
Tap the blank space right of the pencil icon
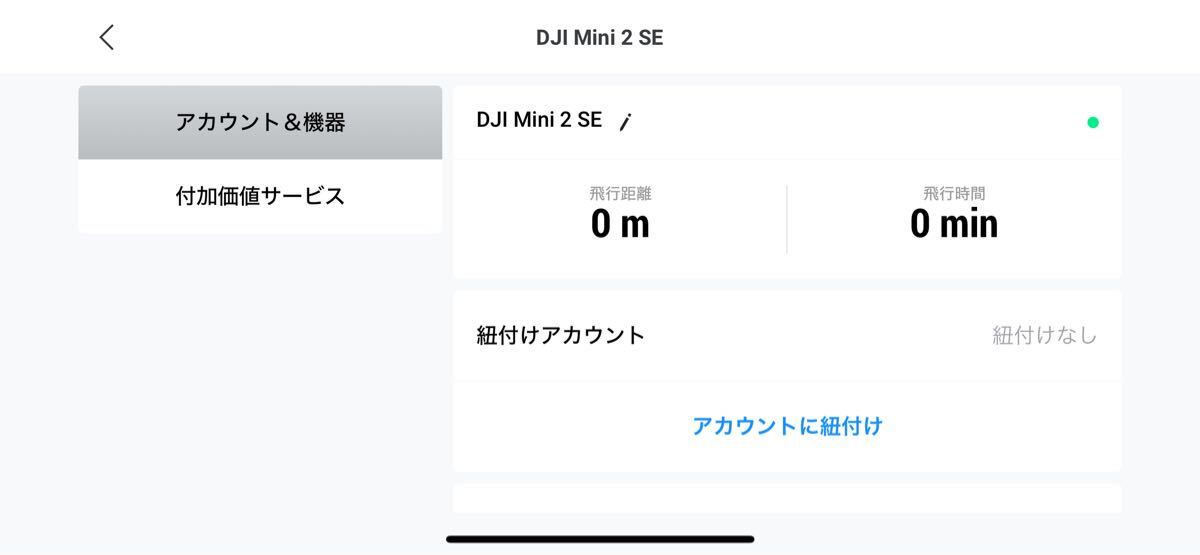coord(850,122)
